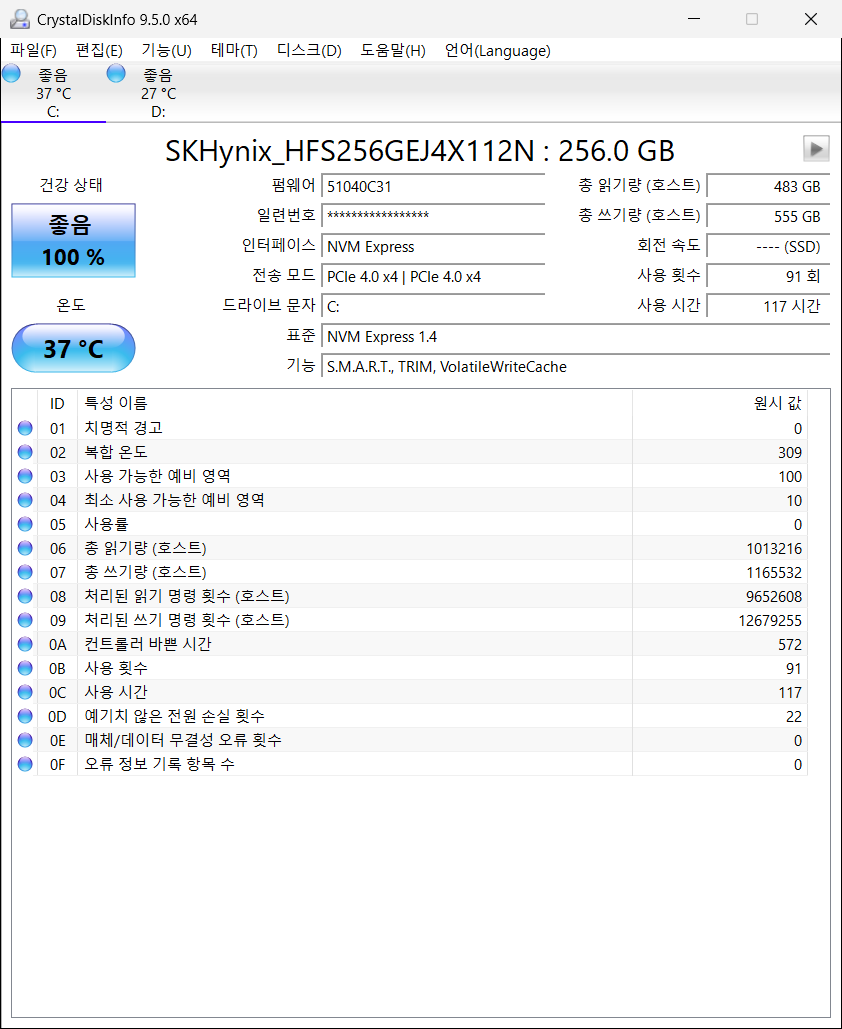This screenshot has width=842, height=1029.
Task: Click raw value 309 of composite temperature
Action: click(x=790, y=453)
